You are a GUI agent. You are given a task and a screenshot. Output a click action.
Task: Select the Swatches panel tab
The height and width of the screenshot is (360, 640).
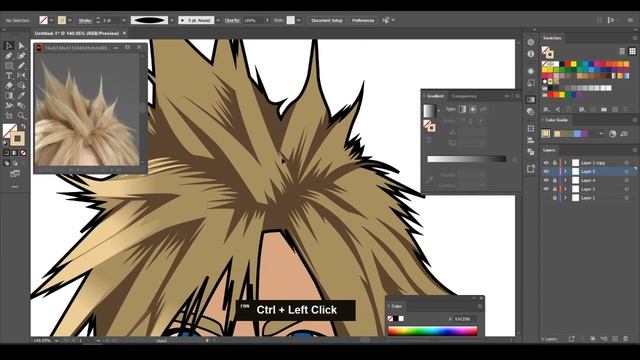coord(552,38)
